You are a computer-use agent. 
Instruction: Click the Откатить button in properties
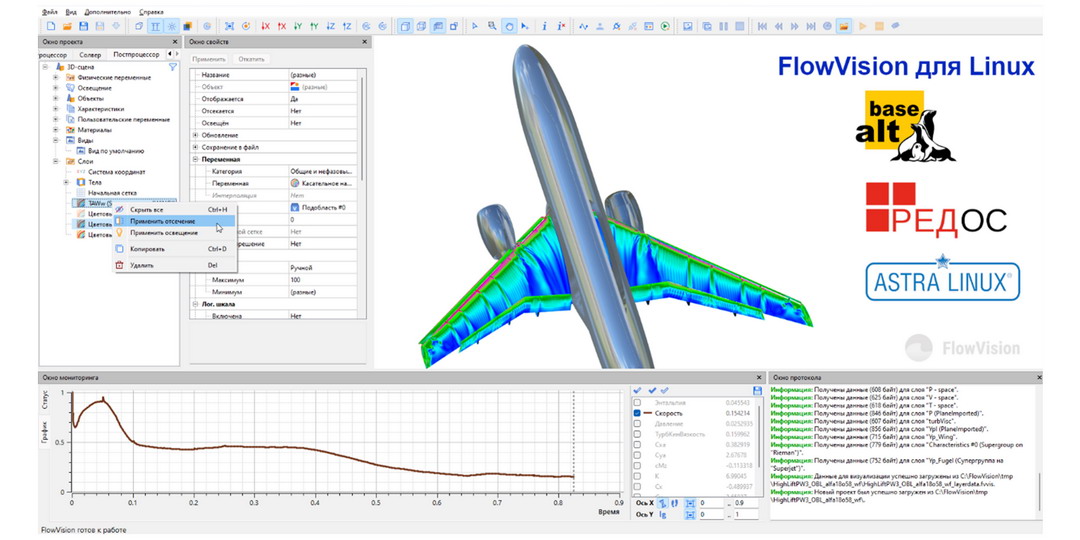pyautogui.click(x=251, y=60)
